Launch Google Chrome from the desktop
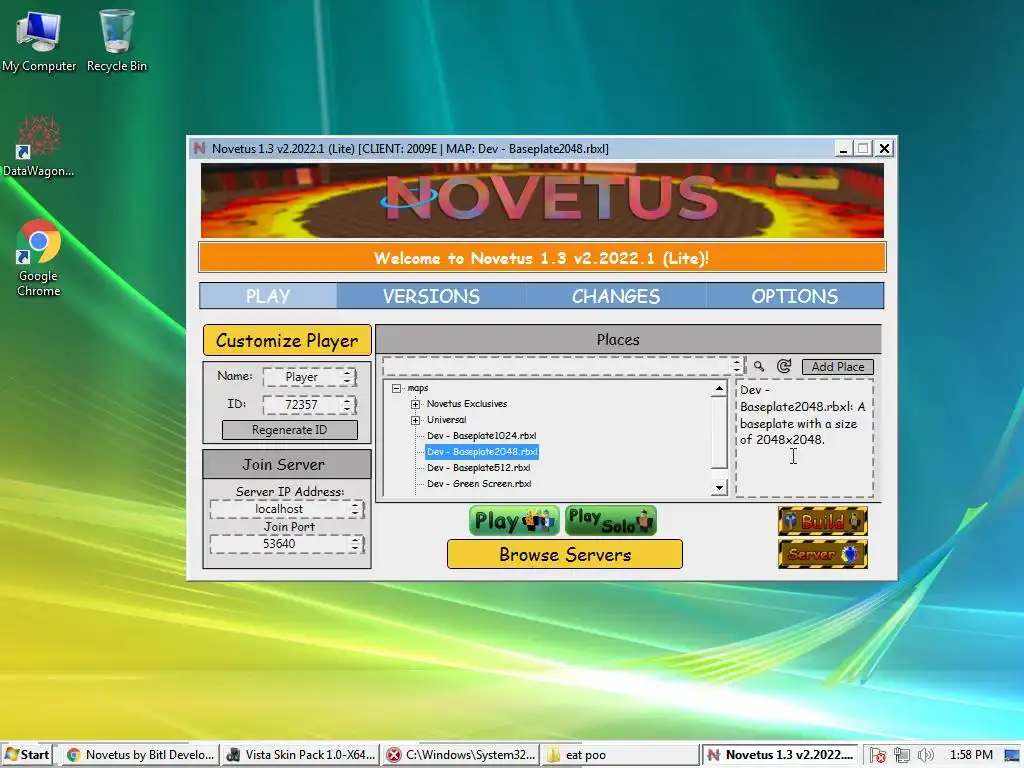Screen dimensions: 1024x768 (x=38, y=258)
